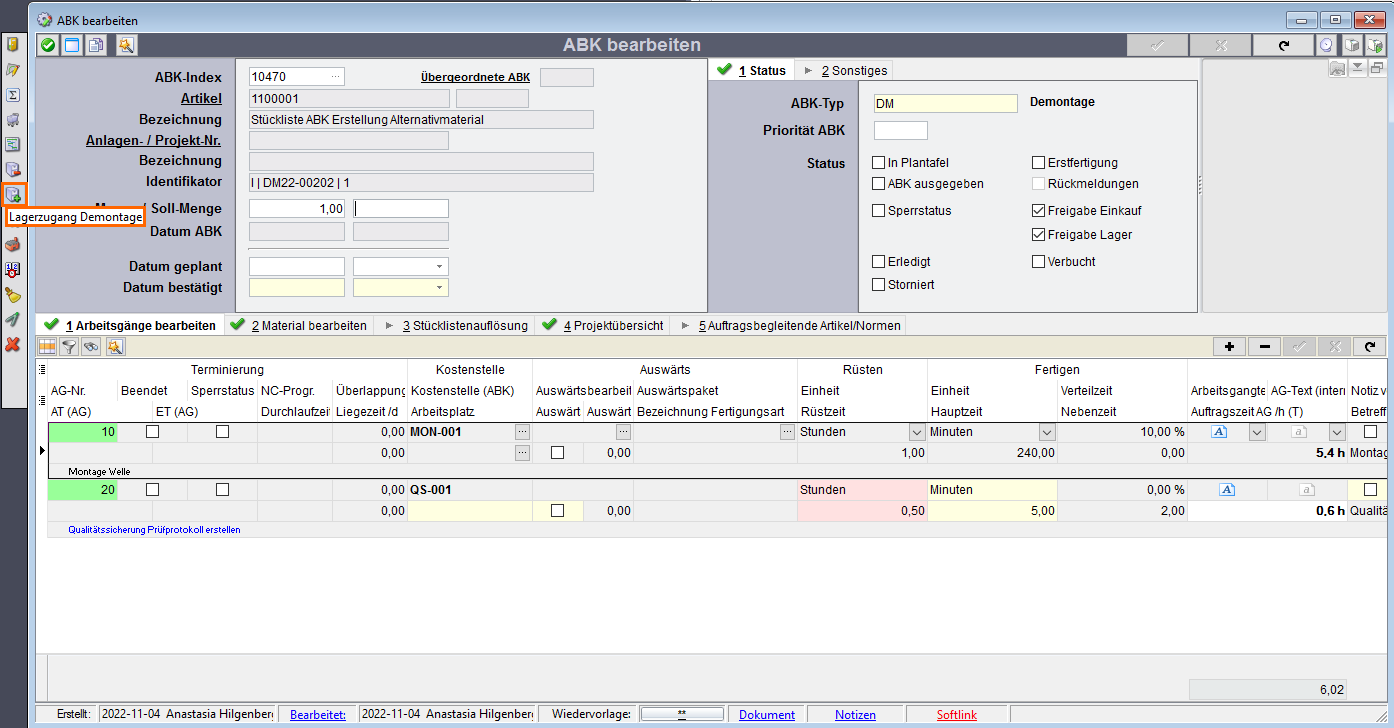The height and width of the screenshot is (728, 1394).
Task: Click the magic wand icon in top toolbar
Action: (126, 45)
